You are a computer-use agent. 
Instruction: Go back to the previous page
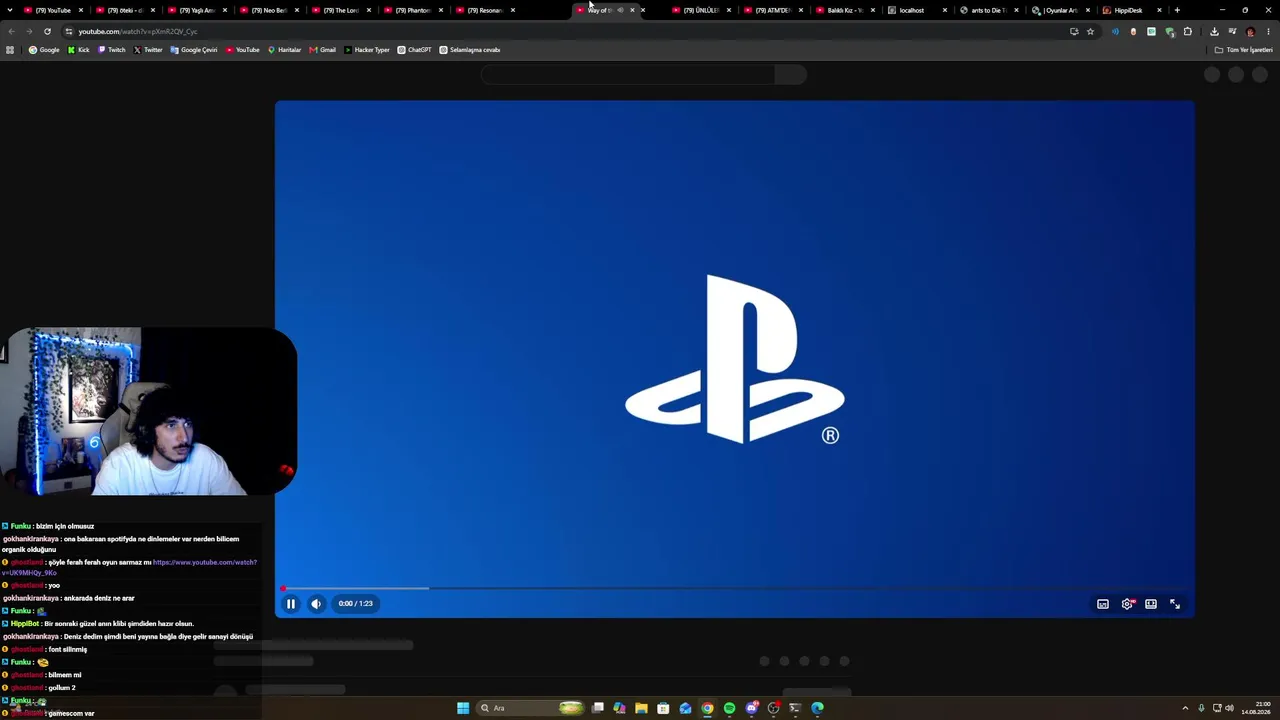click(11, 31)
